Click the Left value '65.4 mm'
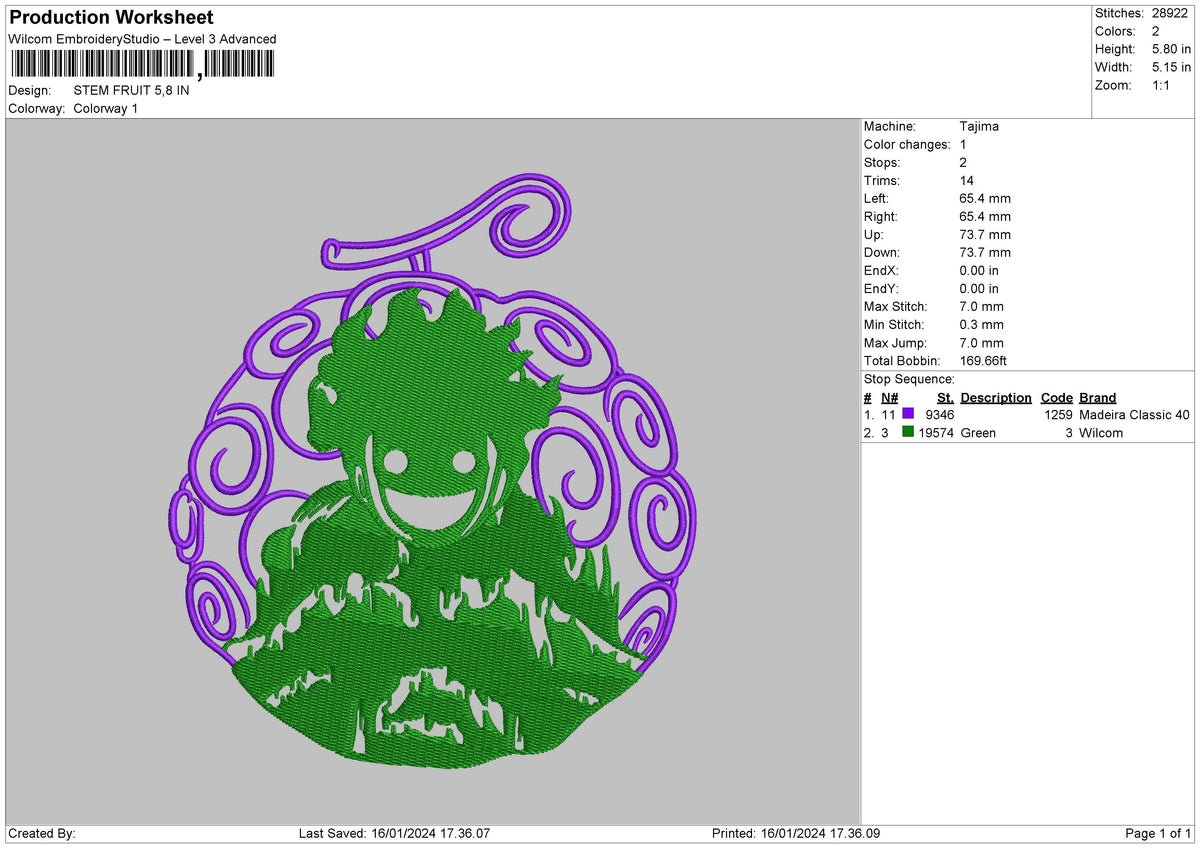The width and height of the screenshot is (1200, 848). (985, 198)
